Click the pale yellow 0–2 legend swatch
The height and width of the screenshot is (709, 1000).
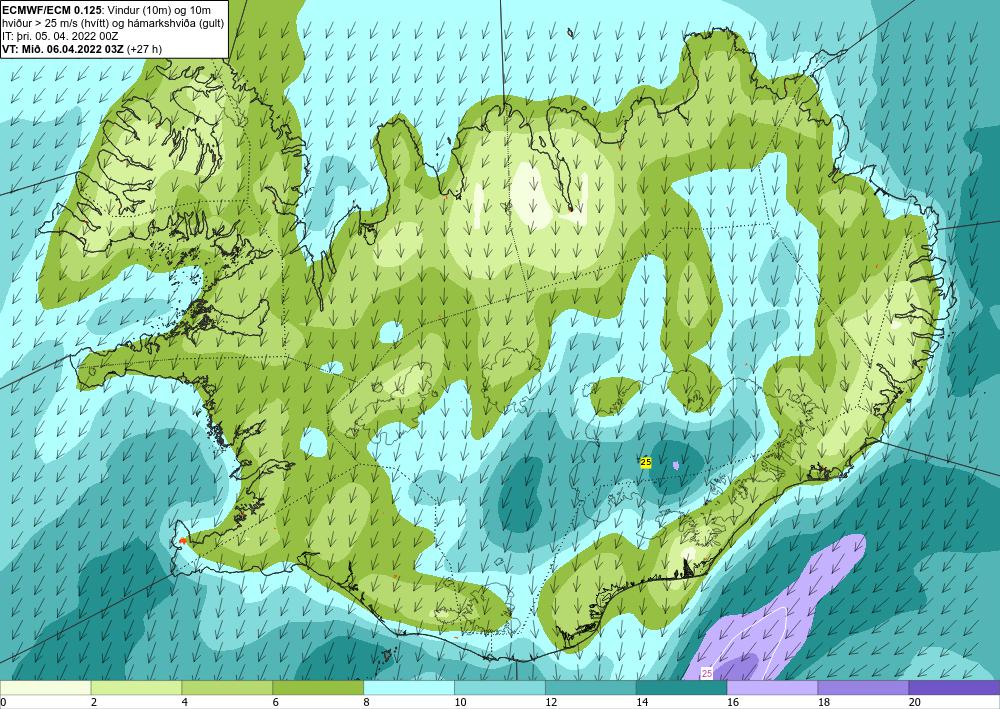click(45, 688)
